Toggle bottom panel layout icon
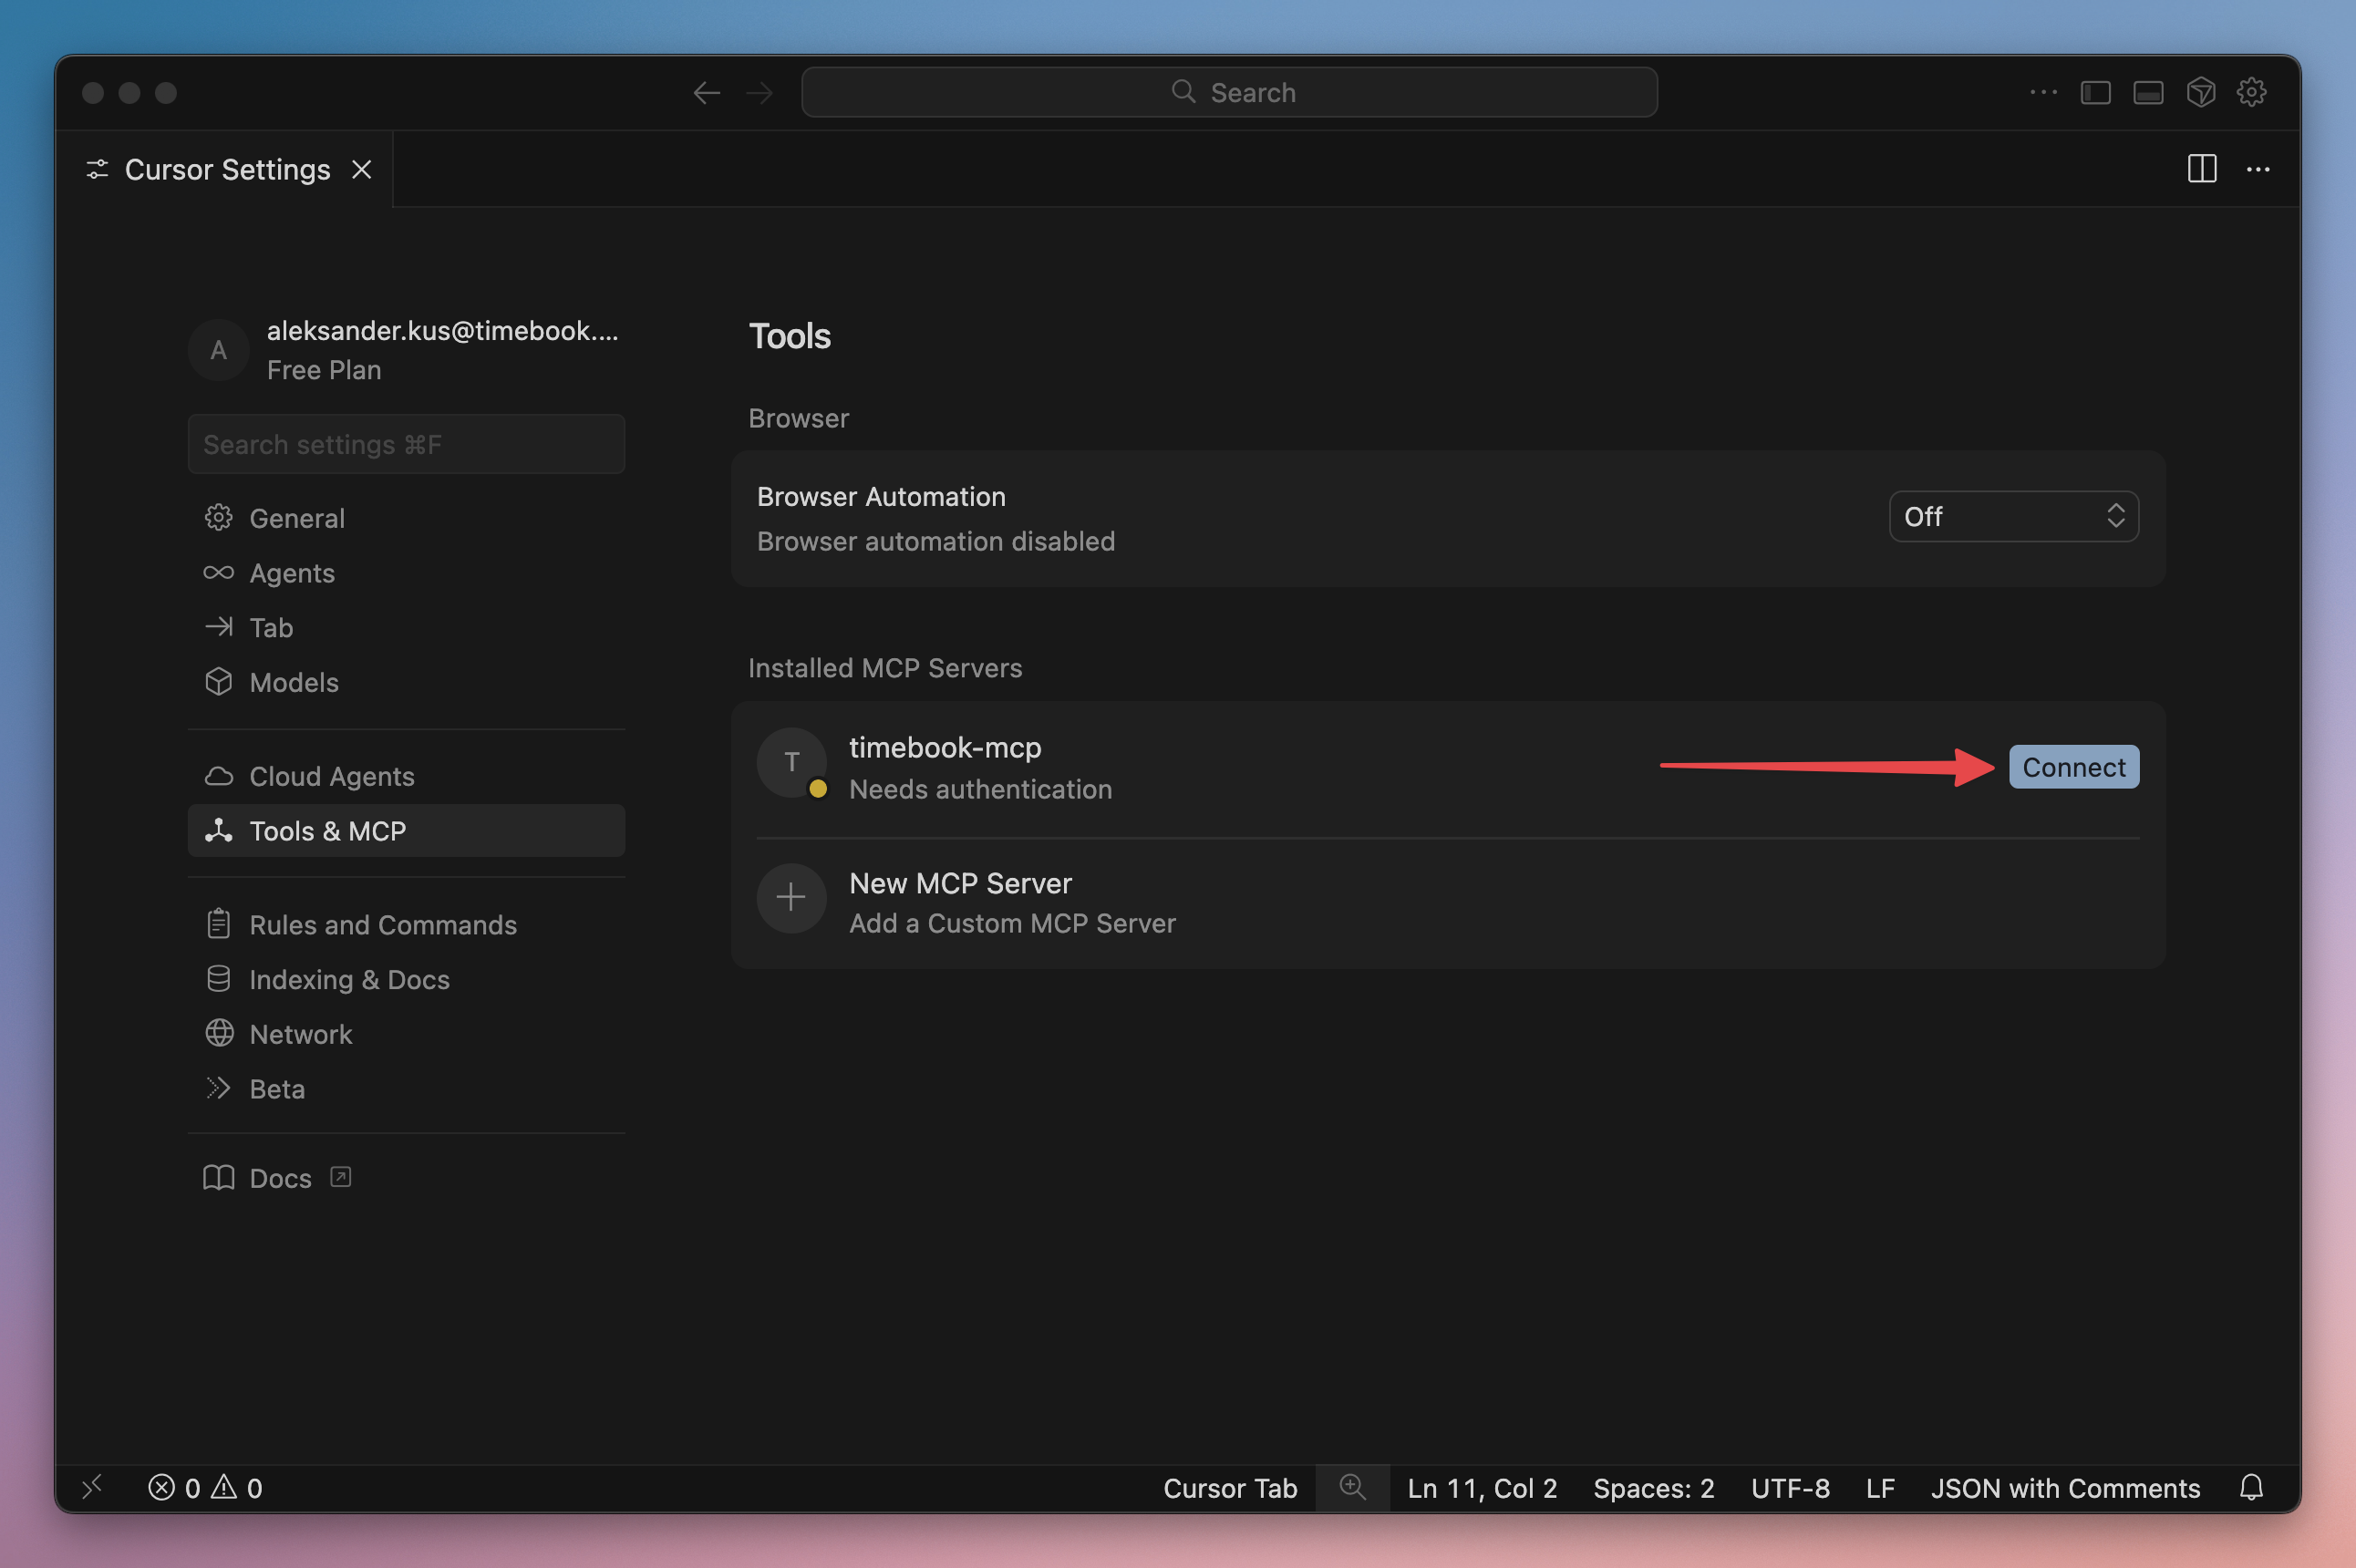 (x=2148, y=93)
